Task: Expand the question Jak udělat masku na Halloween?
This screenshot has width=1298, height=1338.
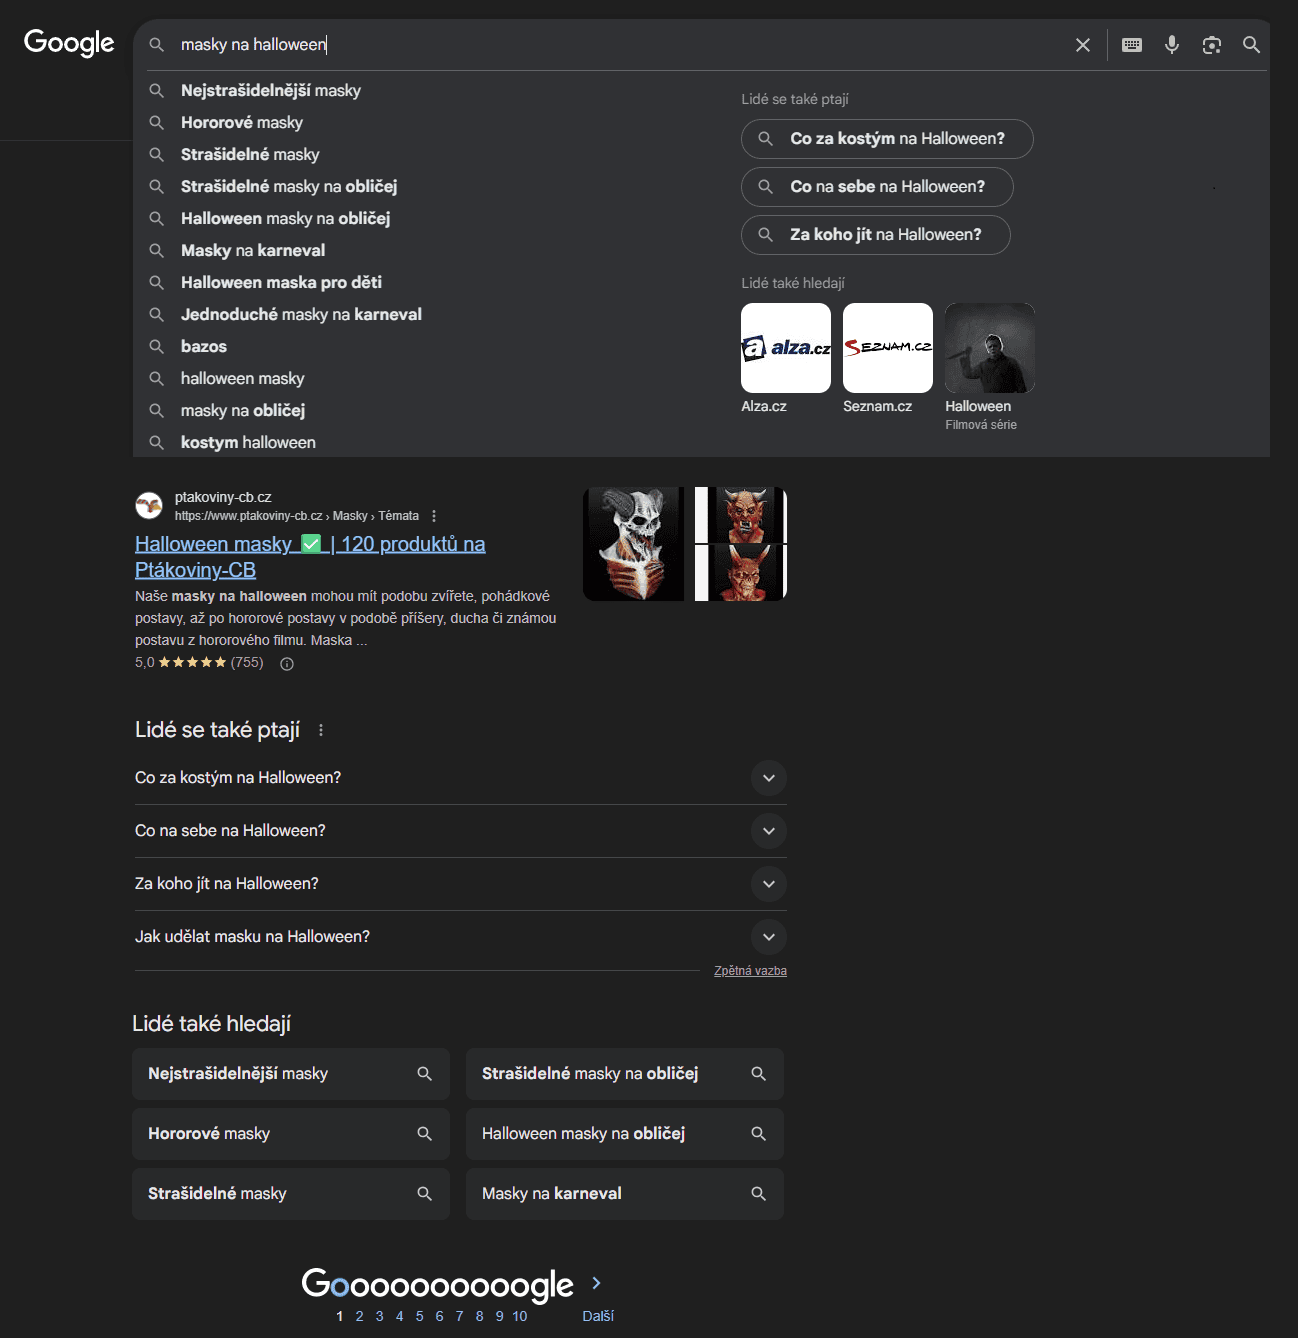Action: (x=768, y=937)
